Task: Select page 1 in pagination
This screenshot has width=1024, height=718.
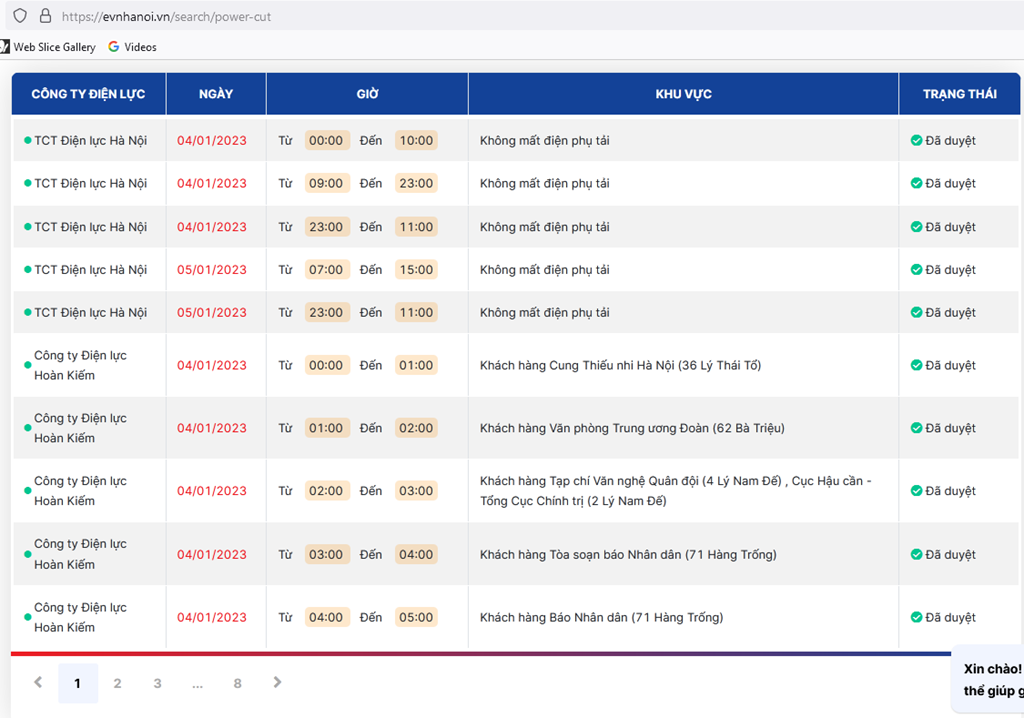Action: pyautogui.click(x=78, y=683)
